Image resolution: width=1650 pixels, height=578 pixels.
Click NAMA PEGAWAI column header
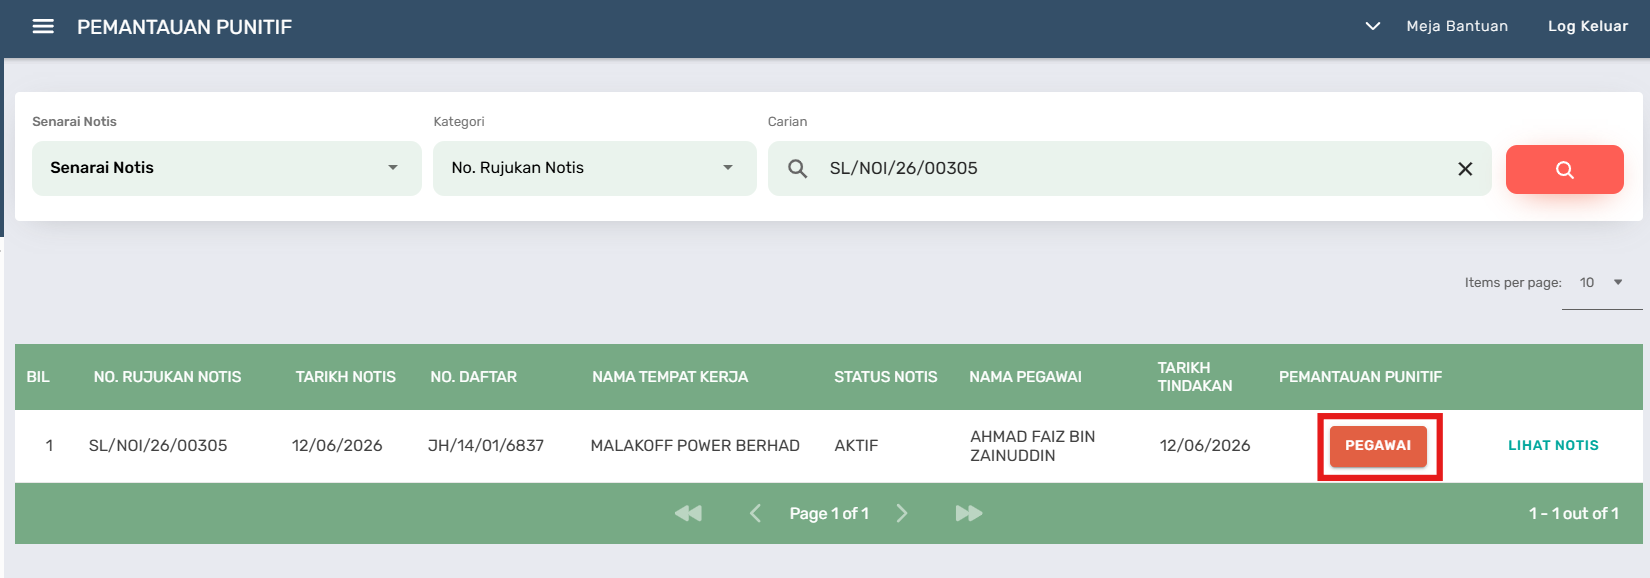tap(1025, 377)
